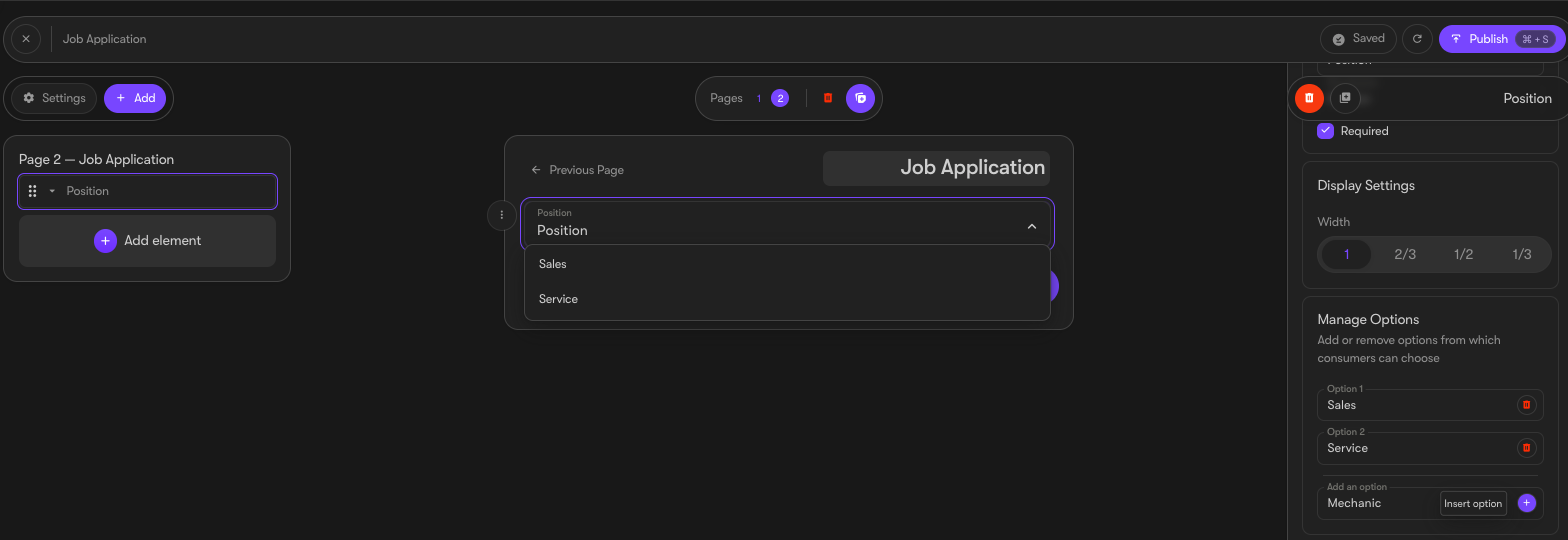Open form Settings
The image size is (1568, 540).
54,98
